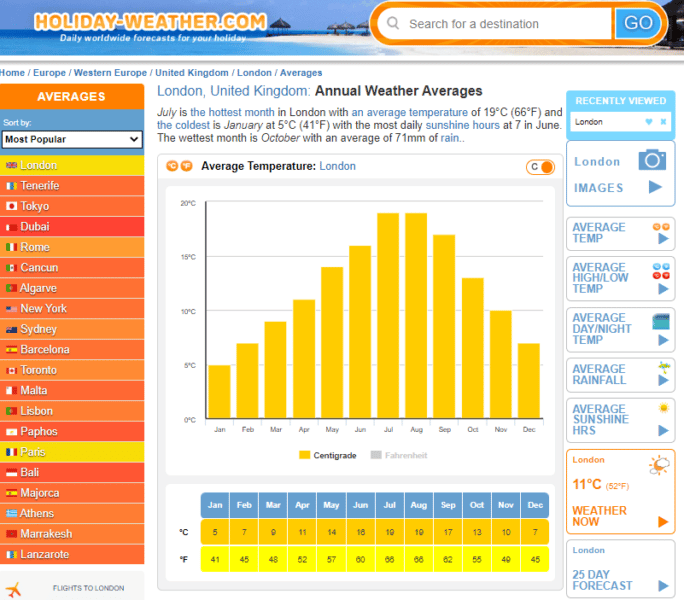Open United Kingdom breadcrumb
The image size is (684, 600).
click(192, 73)
